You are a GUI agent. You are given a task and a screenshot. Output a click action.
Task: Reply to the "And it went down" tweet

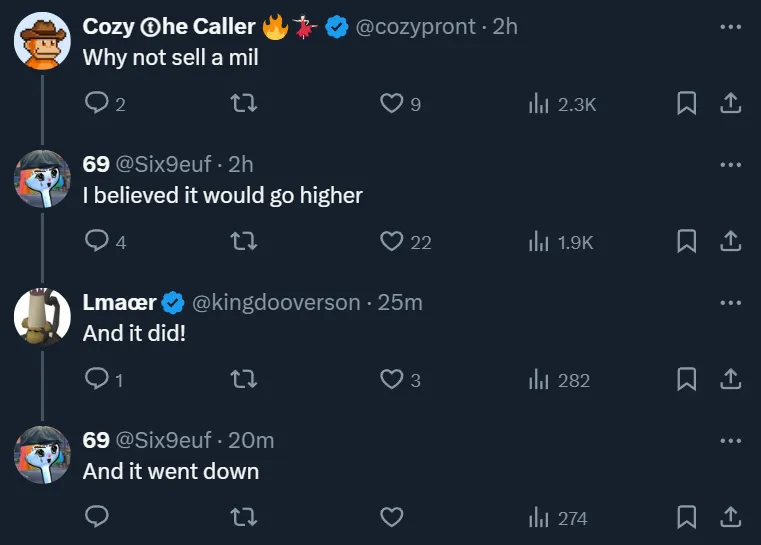(x=97, y=517)
